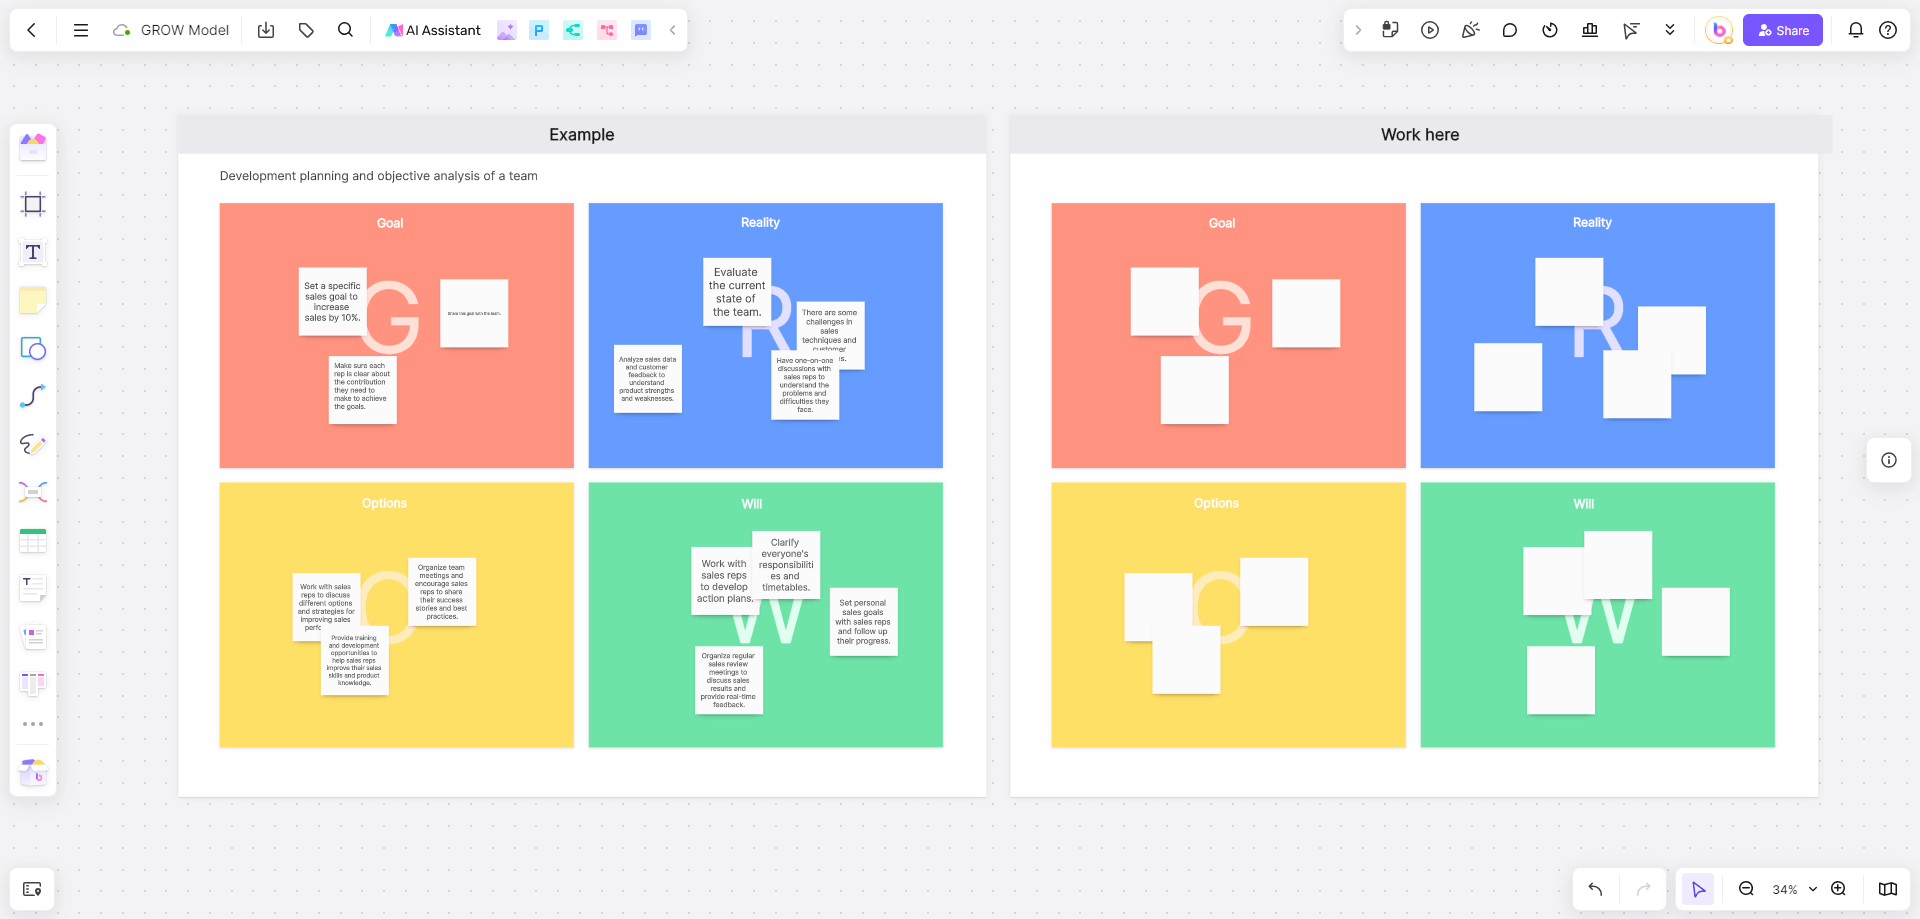Select the Pen drawing tool
The height and width of the screenshot is (919, 1920).
click(33, 444)
